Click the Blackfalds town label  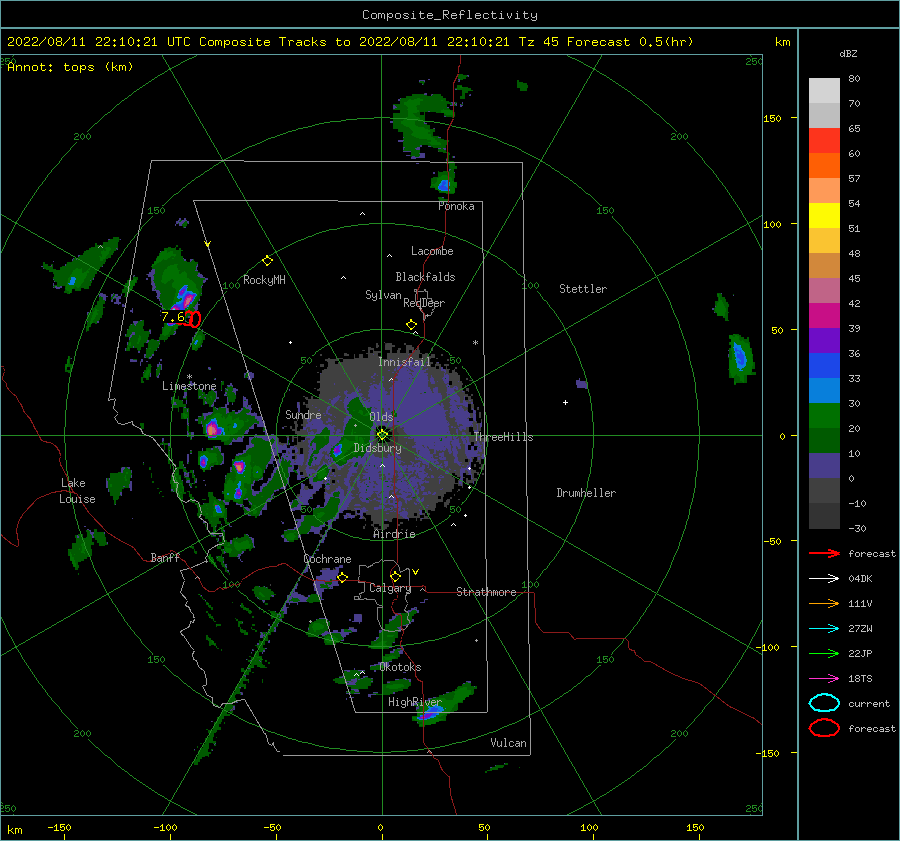(x=425, y=277)
